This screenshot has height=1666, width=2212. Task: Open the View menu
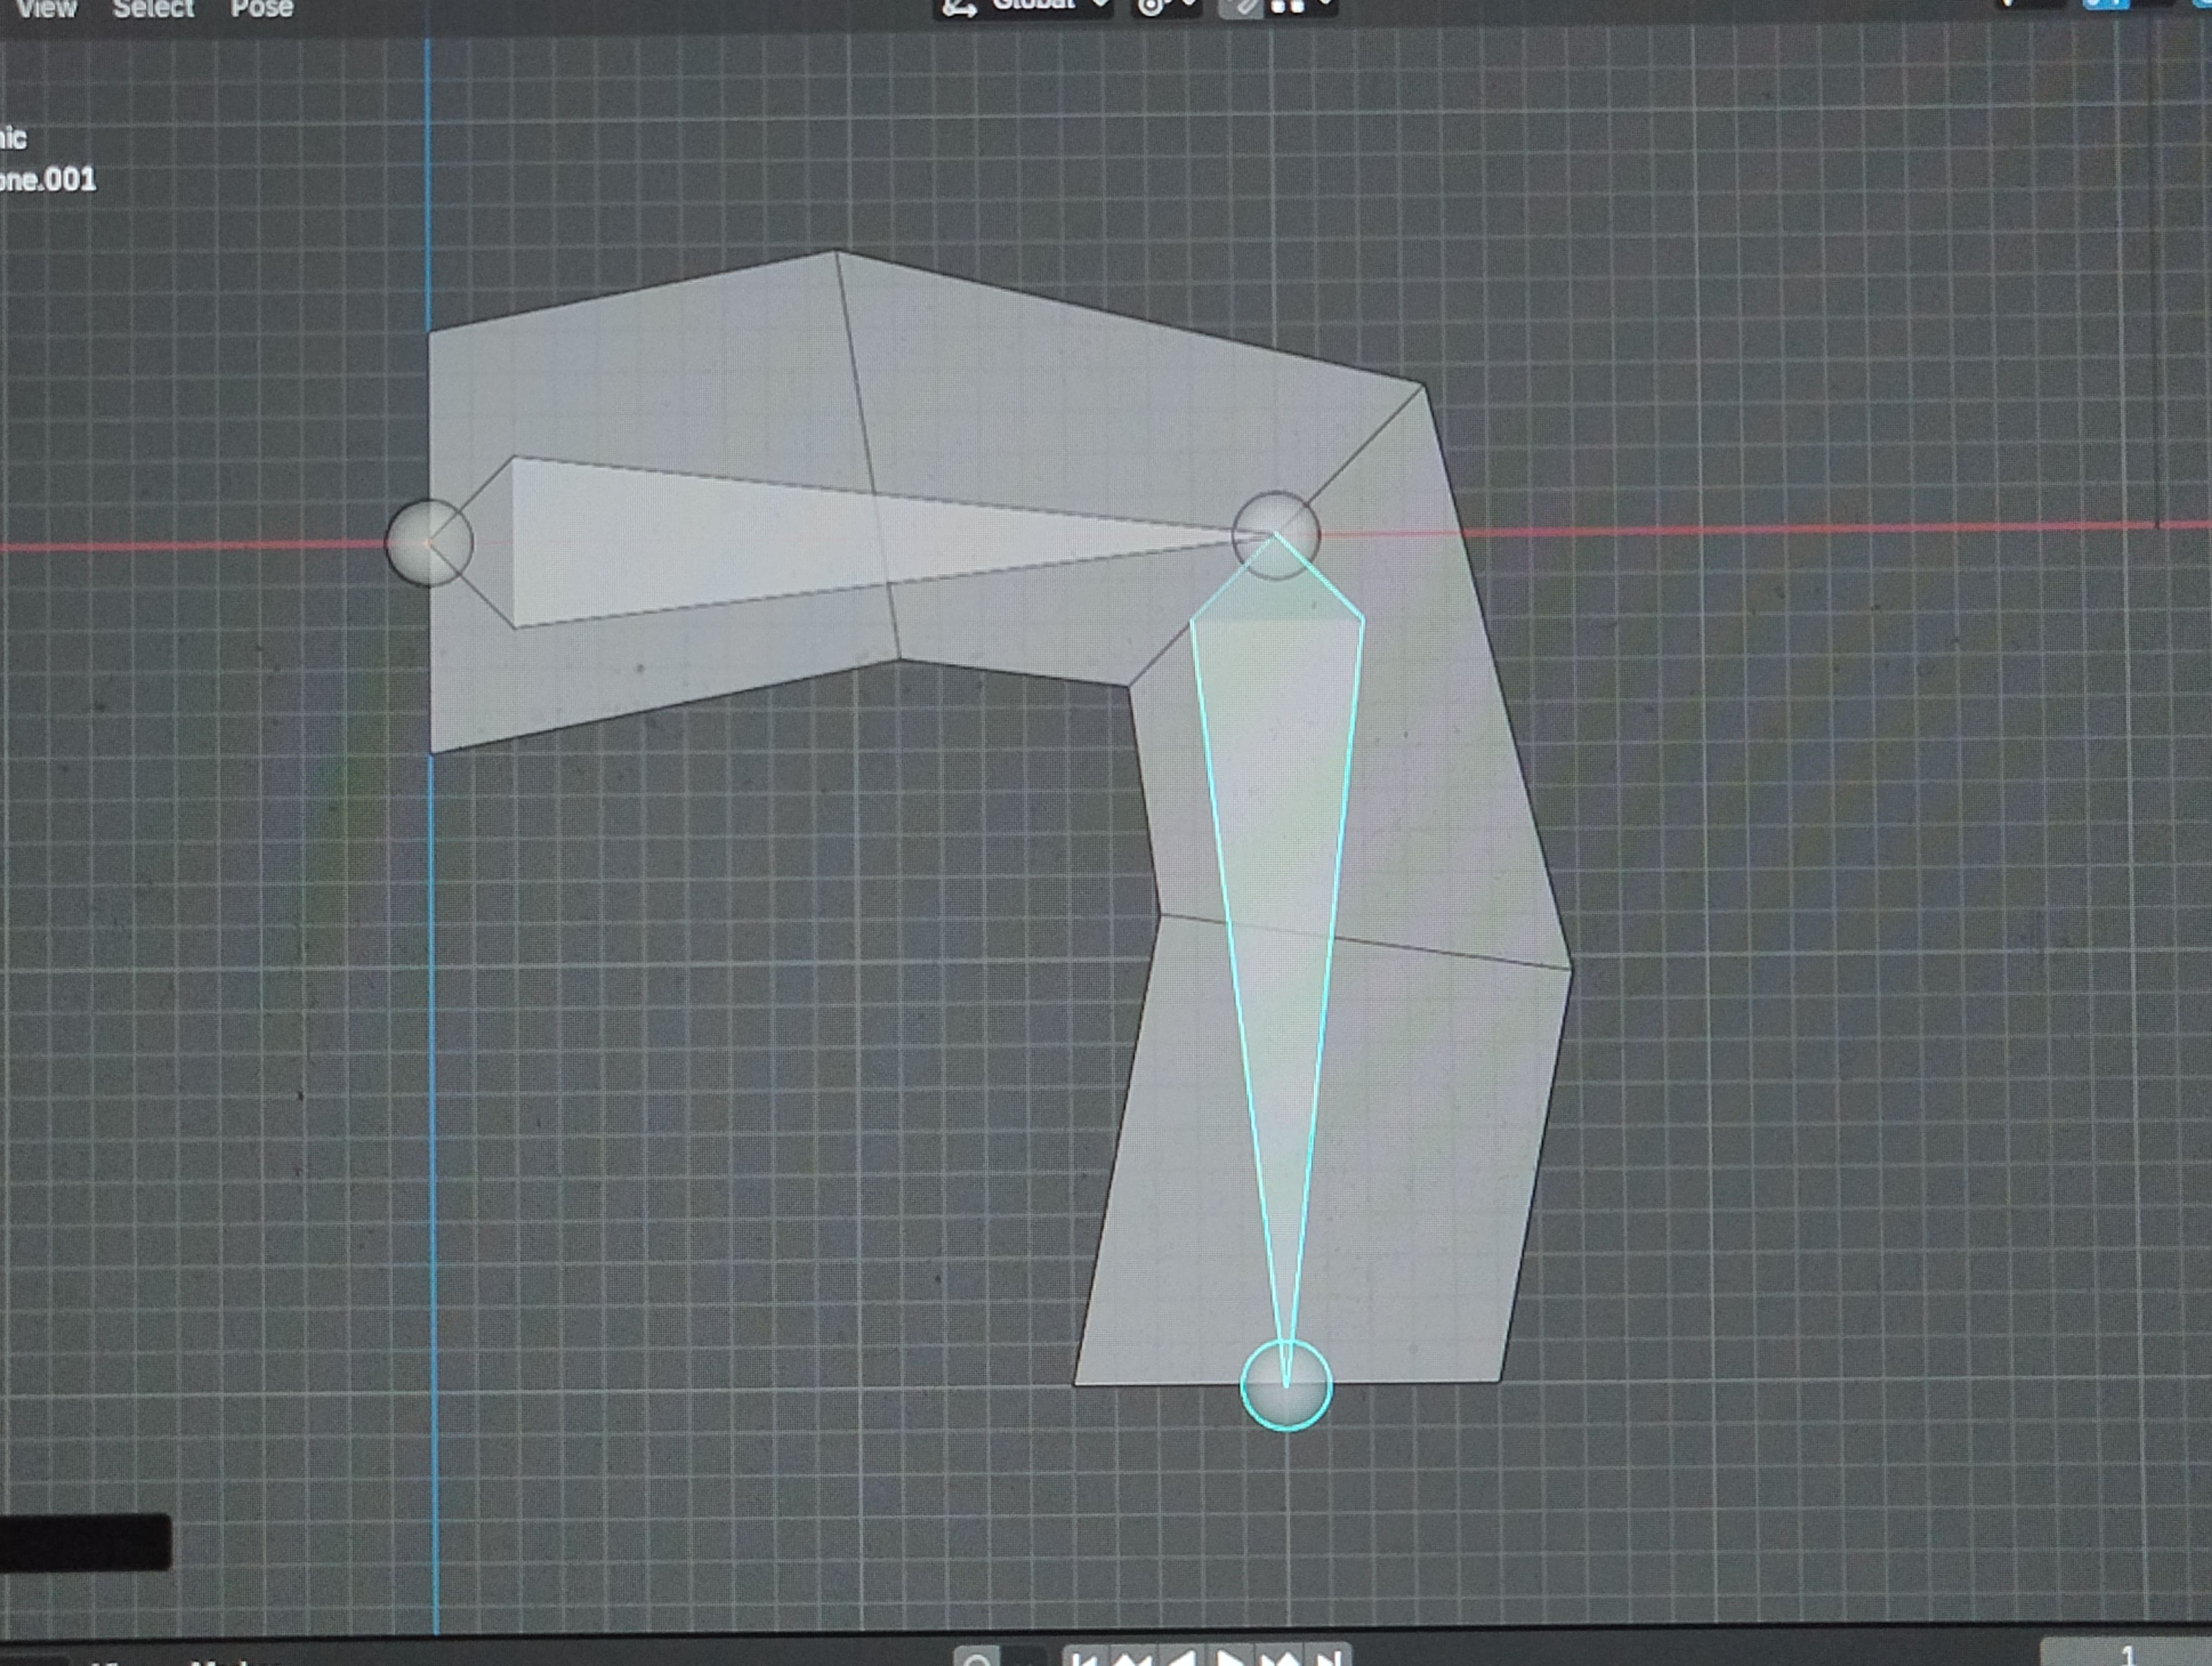pos(47,9)
